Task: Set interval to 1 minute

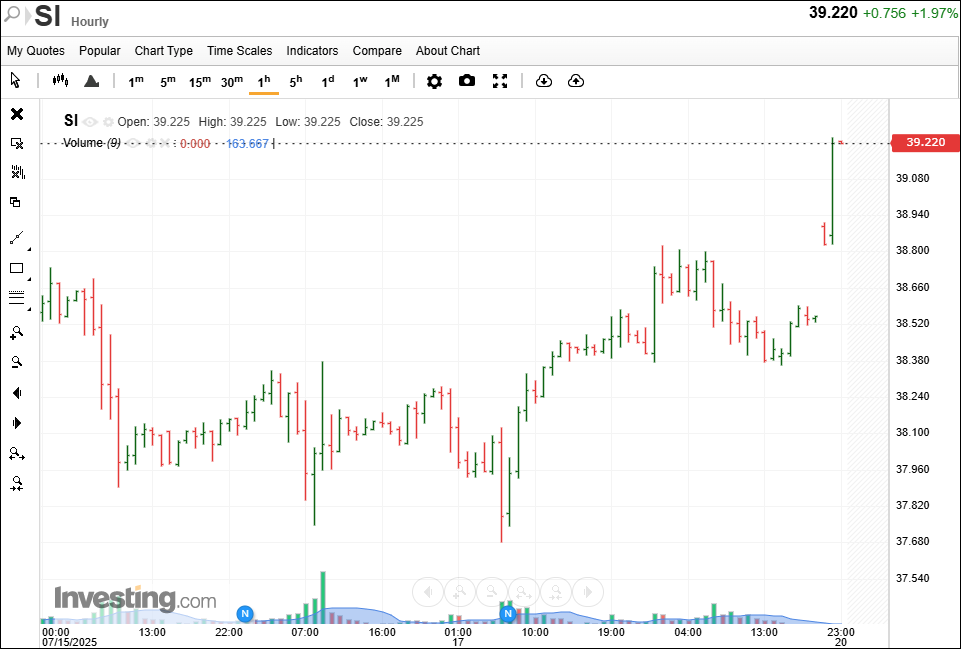Action: 135,82
